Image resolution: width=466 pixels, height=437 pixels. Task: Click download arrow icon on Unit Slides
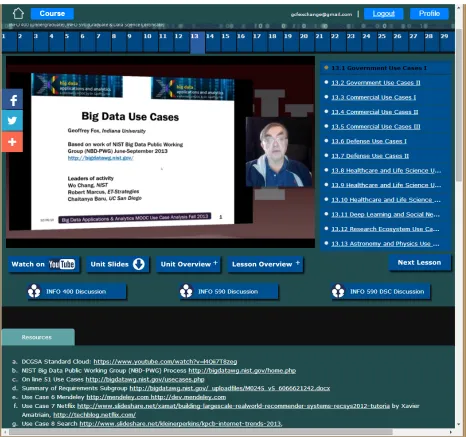click(139, 264)
